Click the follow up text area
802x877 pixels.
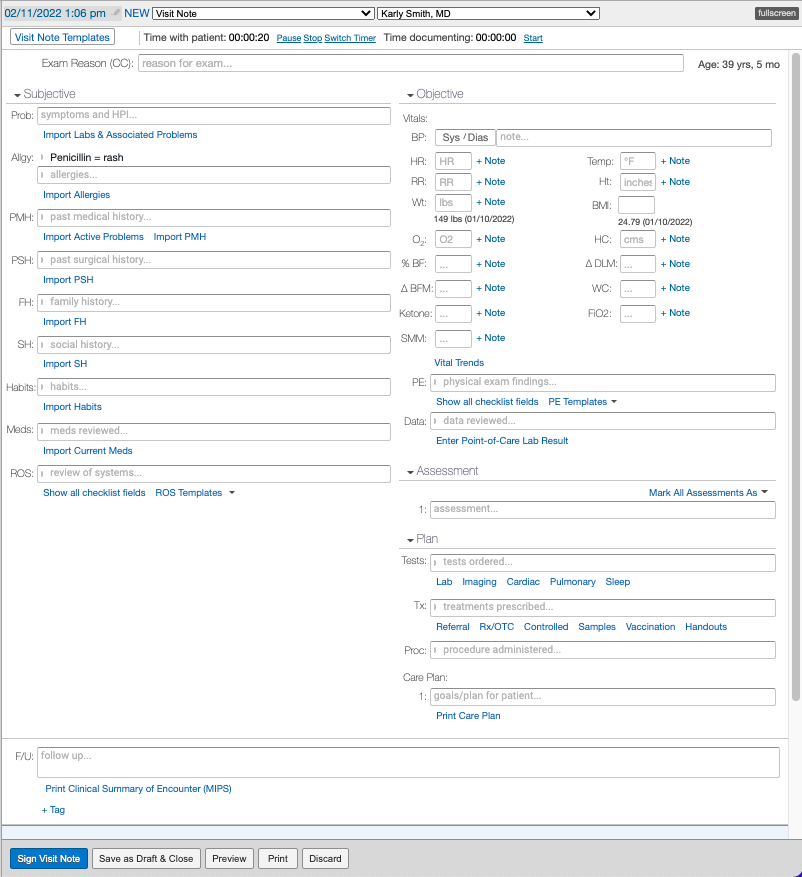[x=408, y=762]
